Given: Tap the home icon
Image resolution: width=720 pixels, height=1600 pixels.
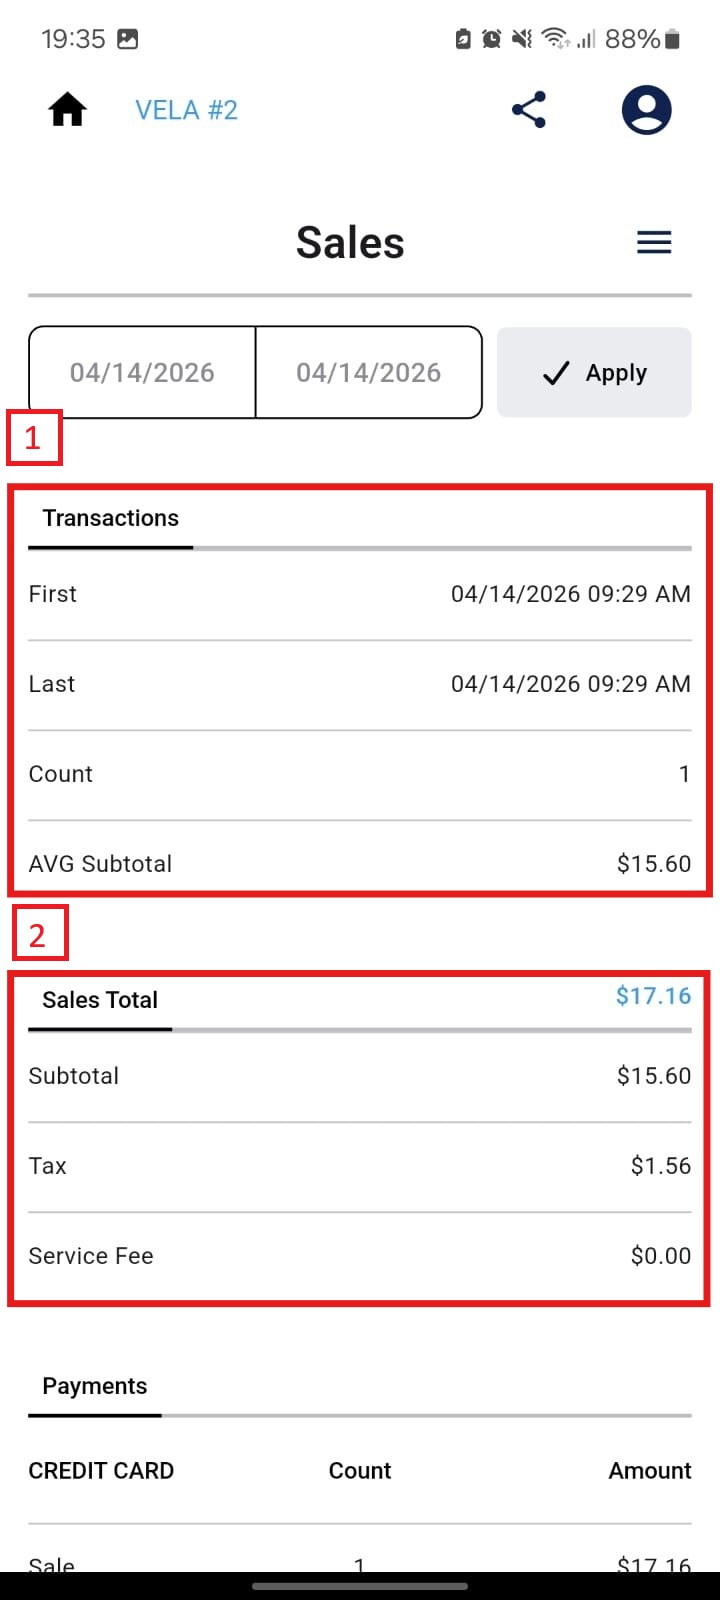Looking at the screenshot, I should point(68,109).
